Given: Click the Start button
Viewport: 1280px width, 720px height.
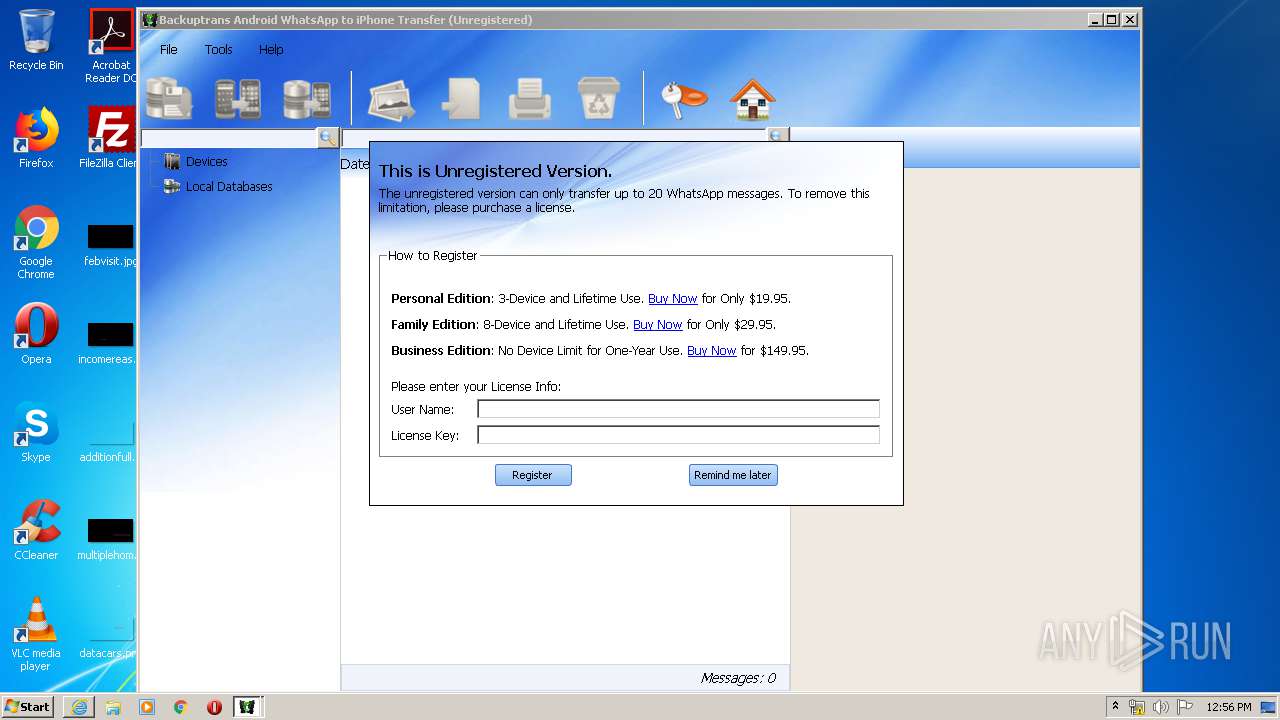Looking at the screenshot, I should (x=28, y=707).
